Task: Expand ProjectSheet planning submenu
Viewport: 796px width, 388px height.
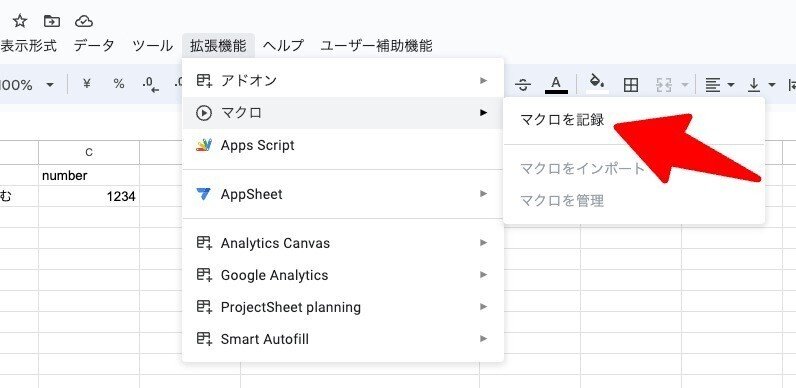Action: click(x=343, y=307)
